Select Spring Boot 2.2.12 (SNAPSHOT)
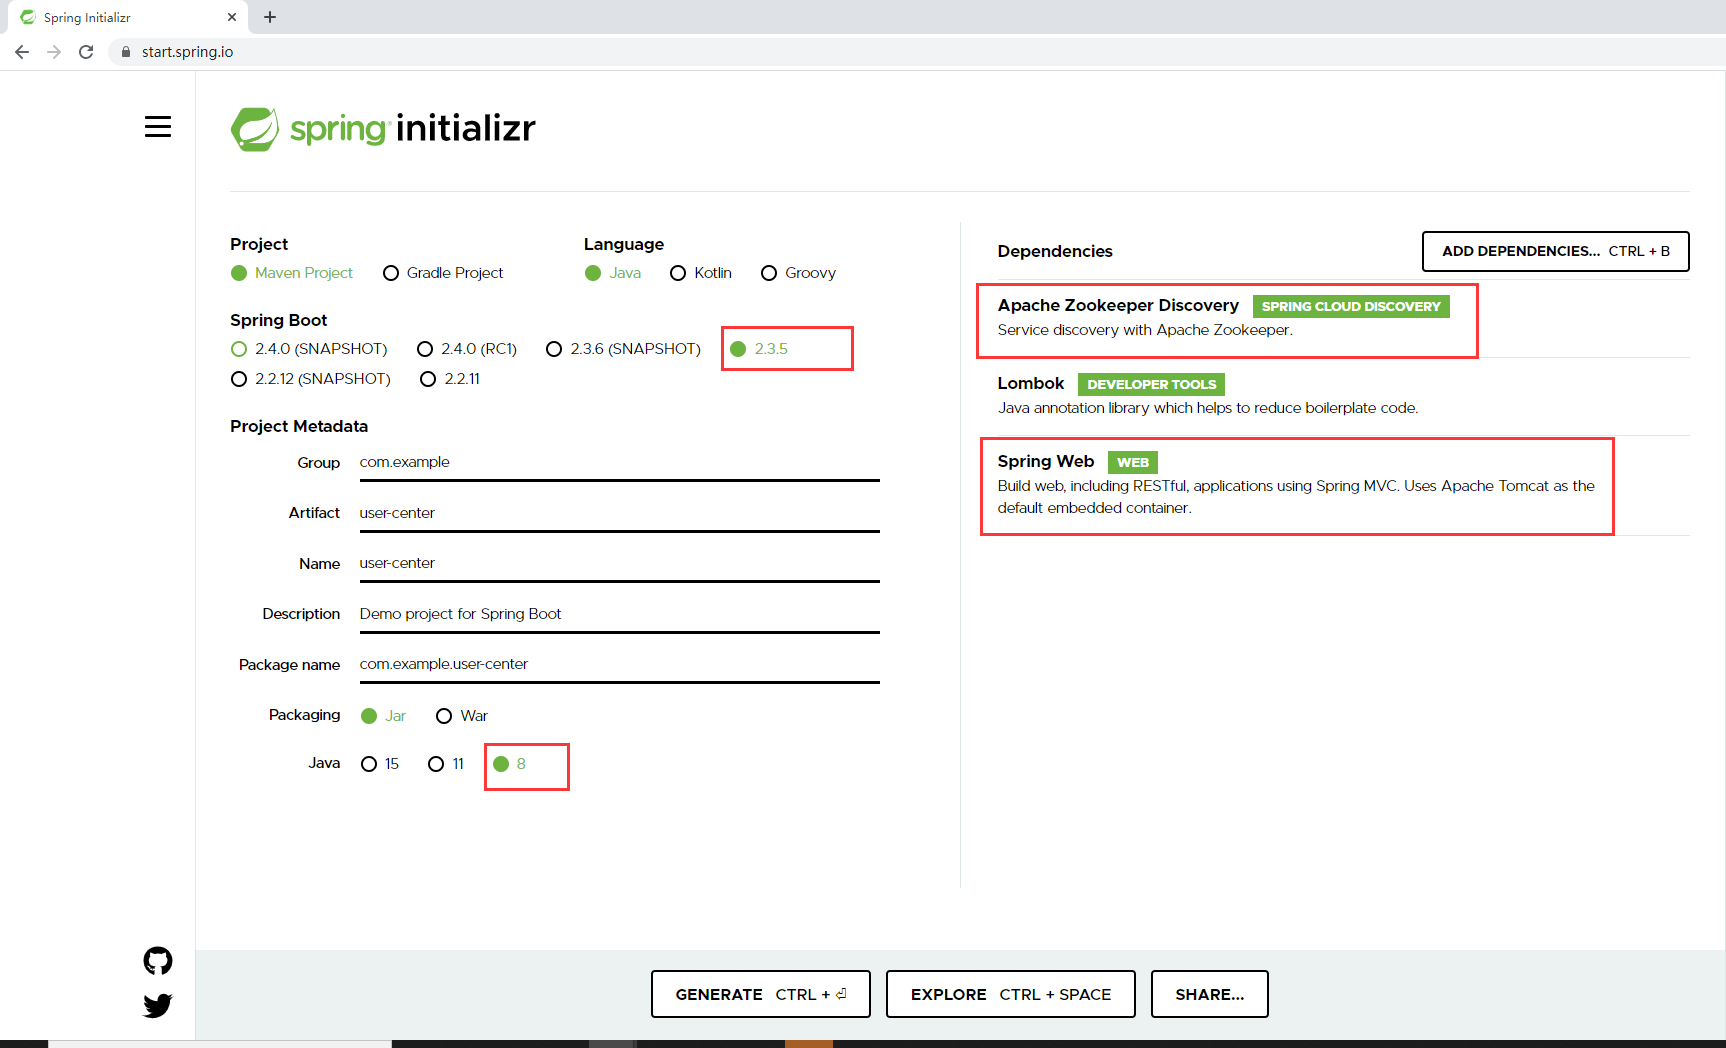The image size is (1726, 1048). tap(310, 379)
